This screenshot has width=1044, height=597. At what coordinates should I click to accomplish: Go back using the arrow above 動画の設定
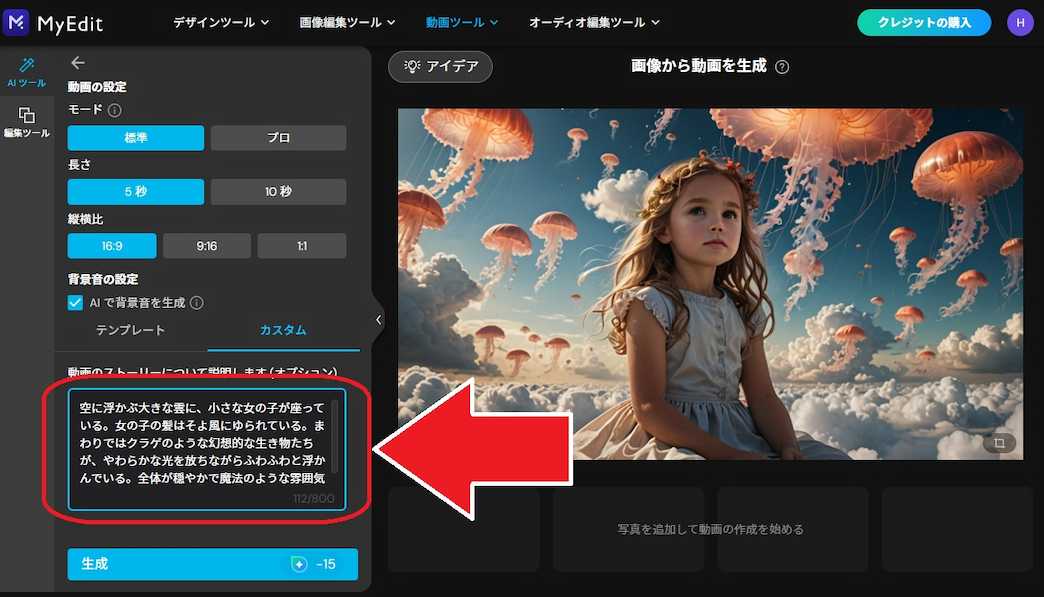point(80,60)
